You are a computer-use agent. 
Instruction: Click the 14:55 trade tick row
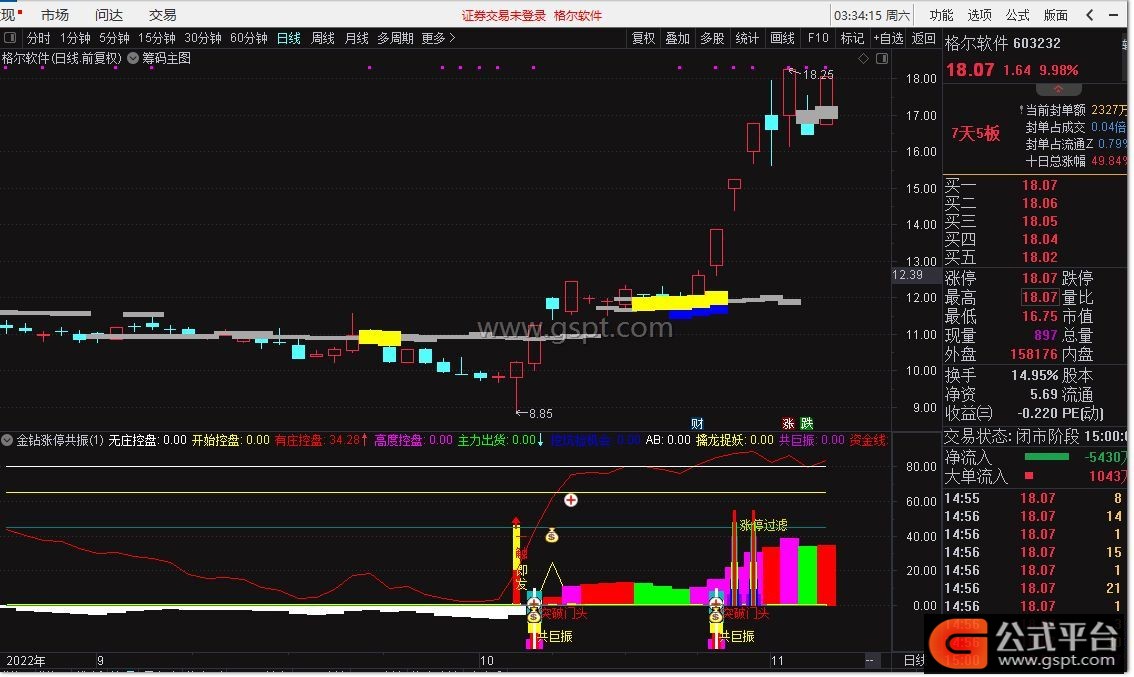1036,498
